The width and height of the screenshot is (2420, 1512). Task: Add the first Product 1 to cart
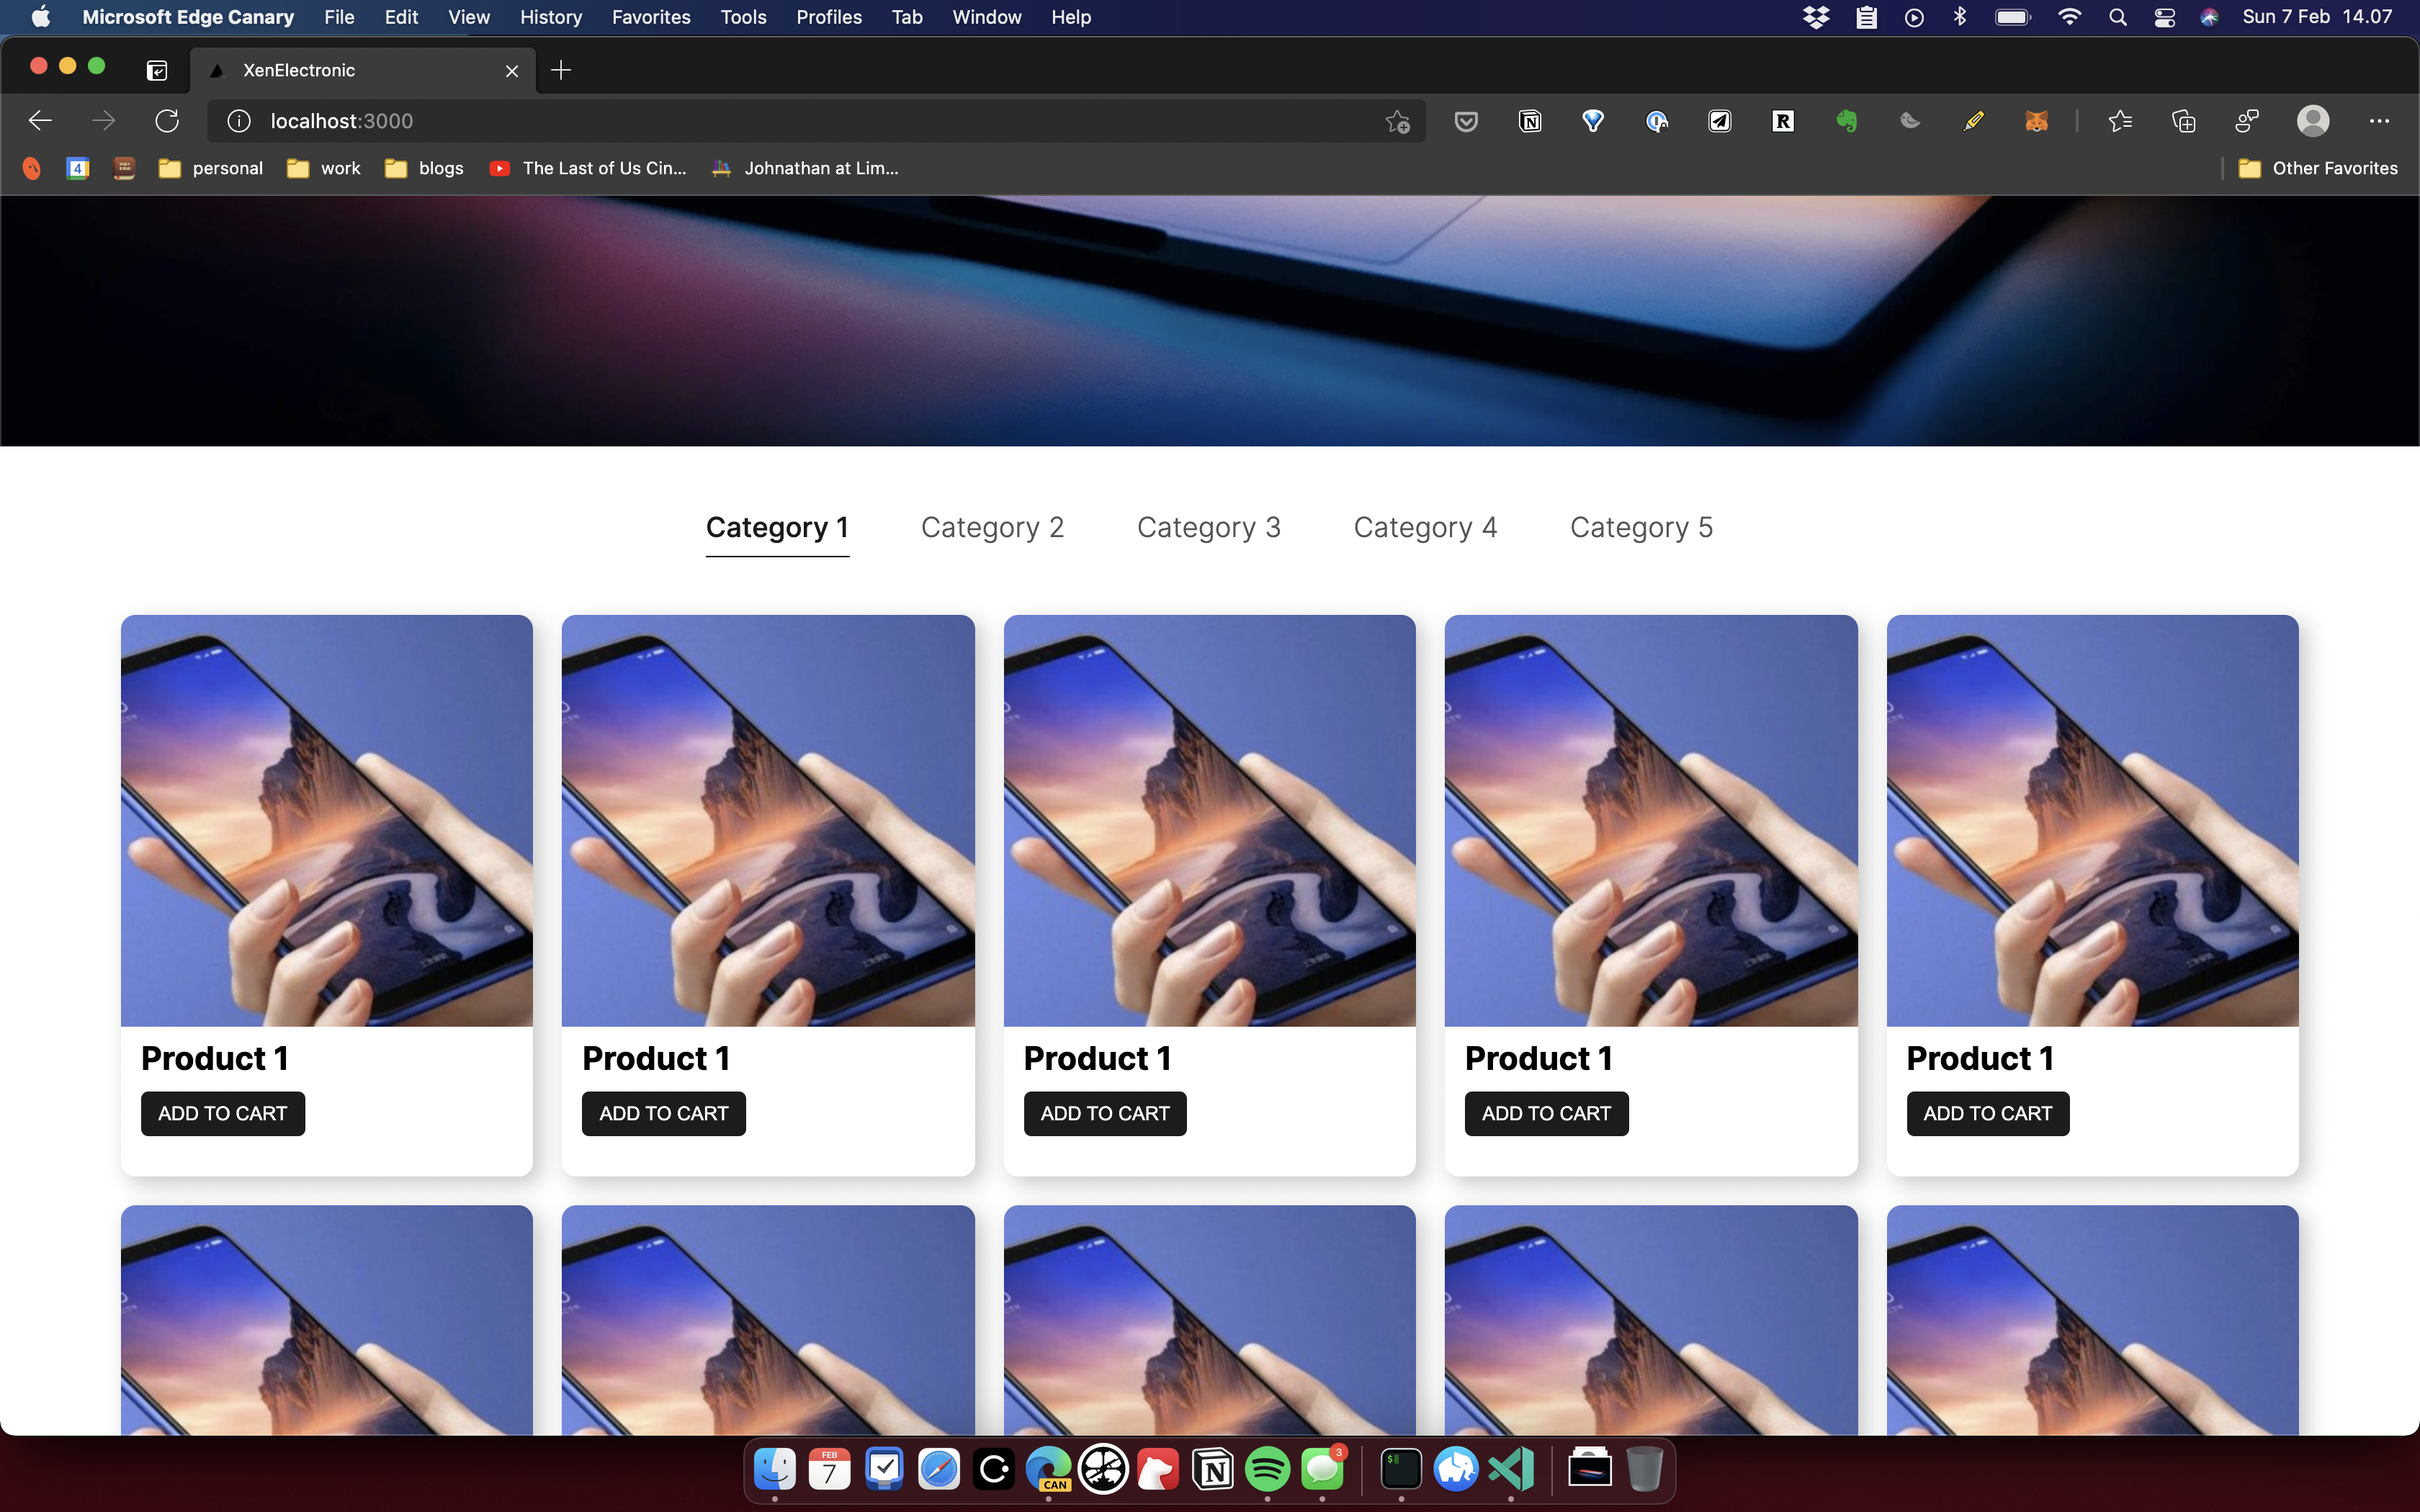[x=222, y=1113]
